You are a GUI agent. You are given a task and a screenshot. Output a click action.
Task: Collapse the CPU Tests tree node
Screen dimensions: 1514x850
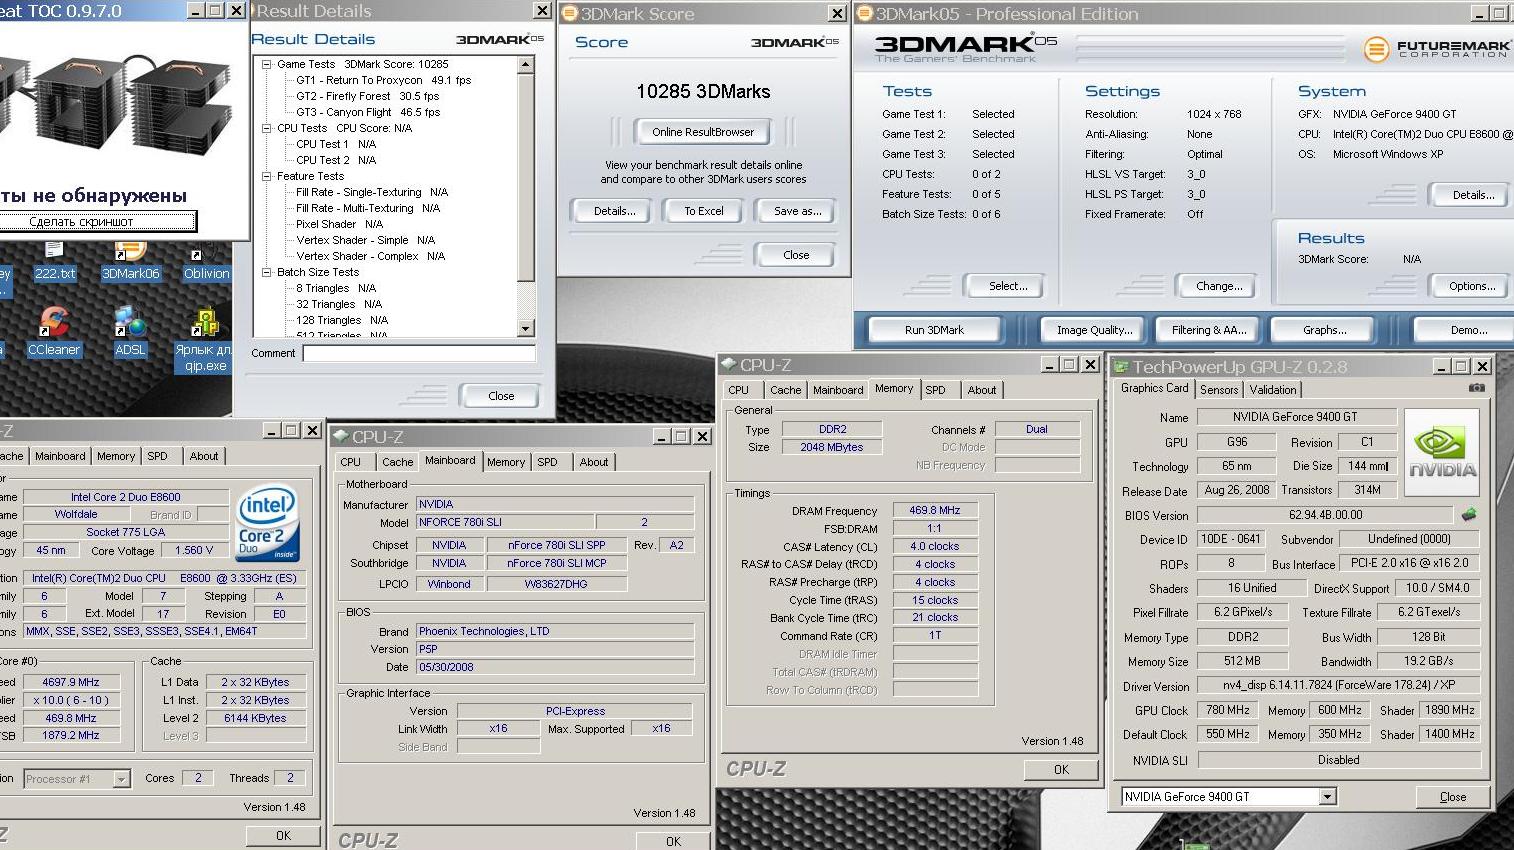pyautogui.click(x=267, y=128)
